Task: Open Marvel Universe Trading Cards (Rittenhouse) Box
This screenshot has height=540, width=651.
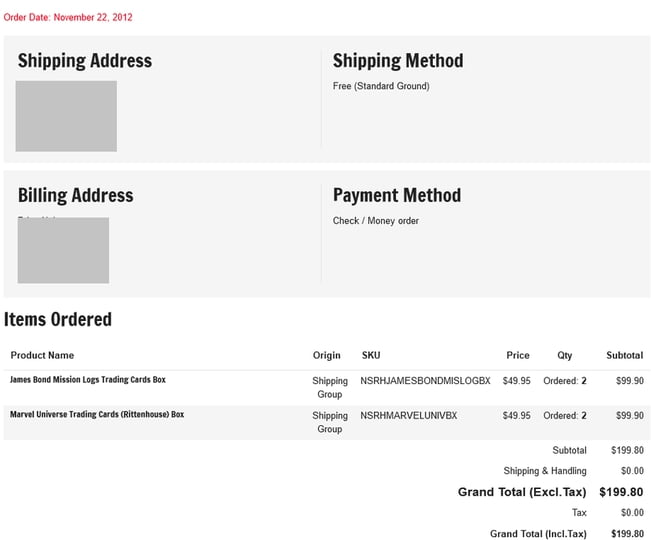Action: (x=97, y=414)
